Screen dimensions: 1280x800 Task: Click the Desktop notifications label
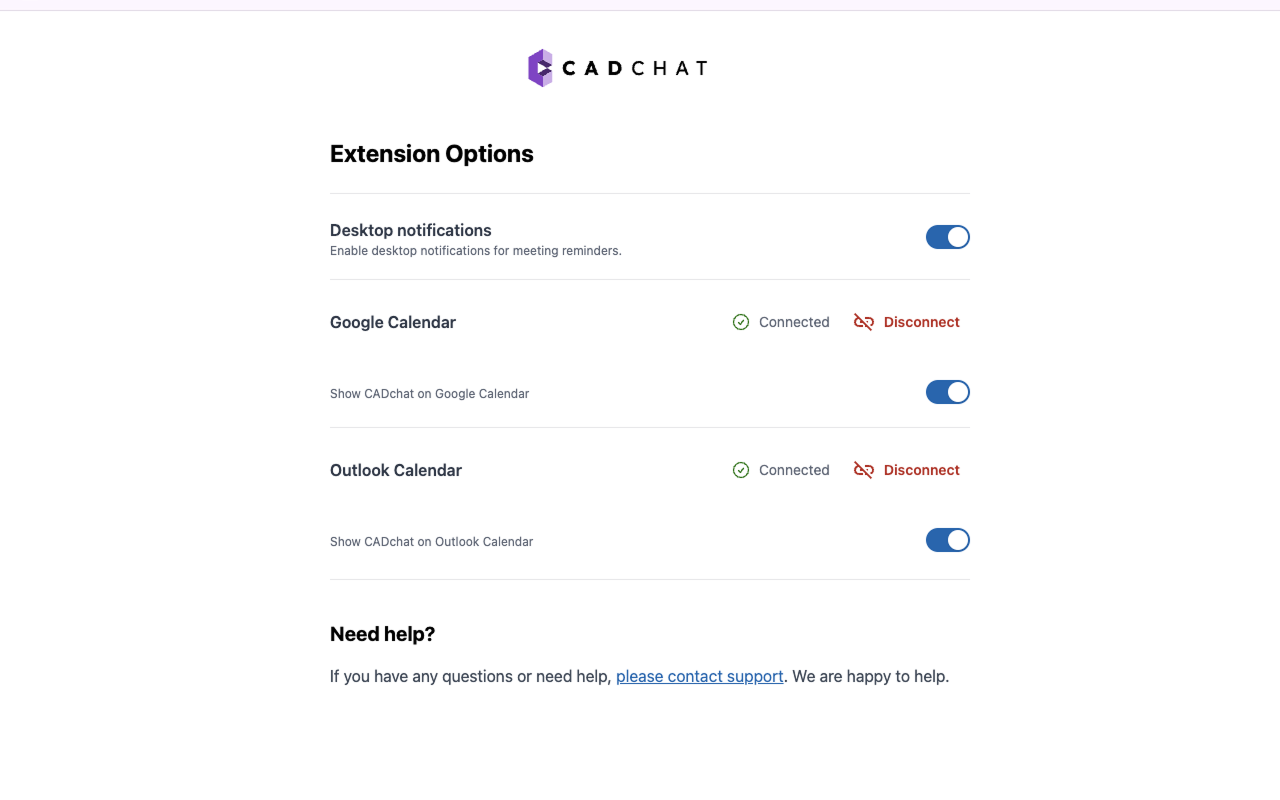[411, 230]
